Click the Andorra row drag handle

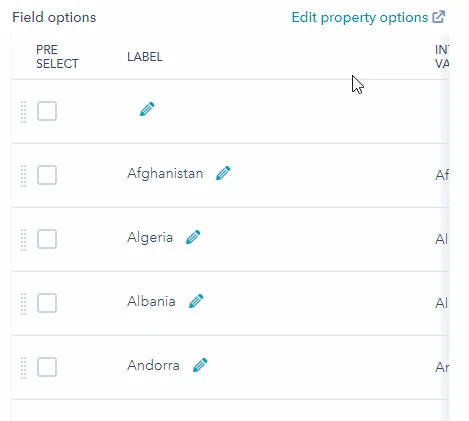click(23, 368)
